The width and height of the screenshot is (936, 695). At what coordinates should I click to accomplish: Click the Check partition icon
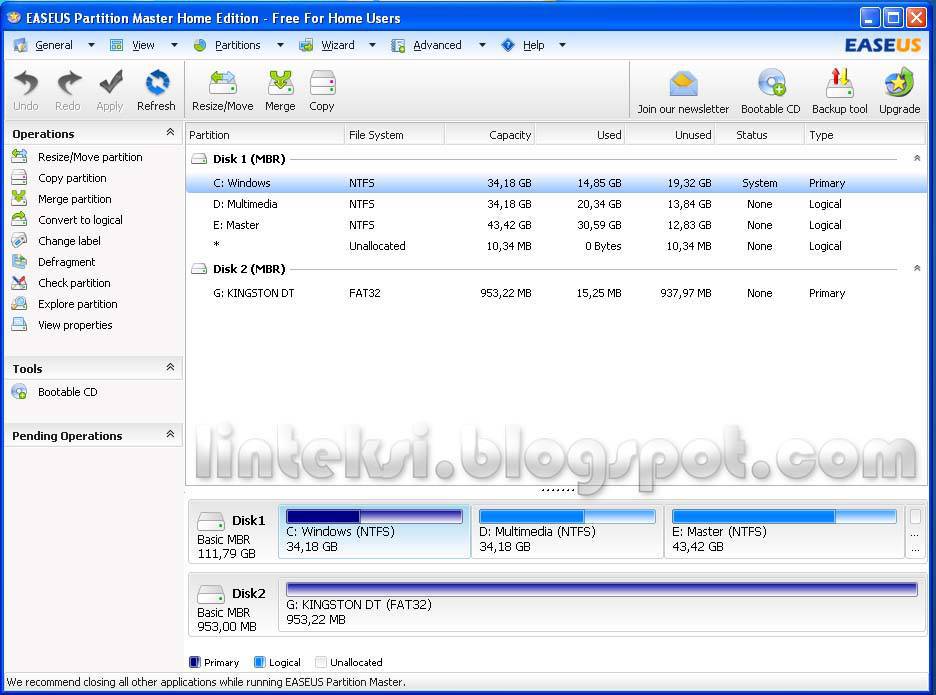coord(19,282)
